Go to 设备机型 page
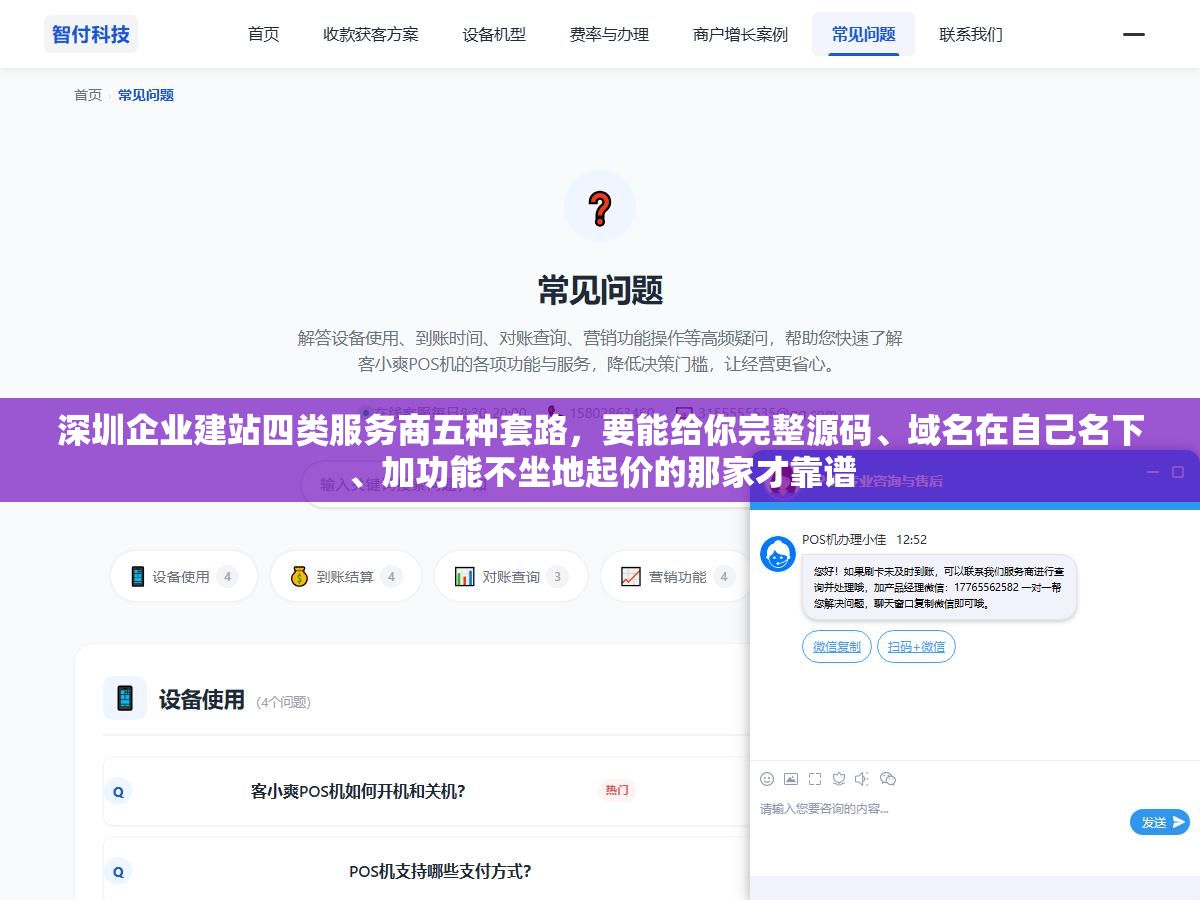 (494, 34)
